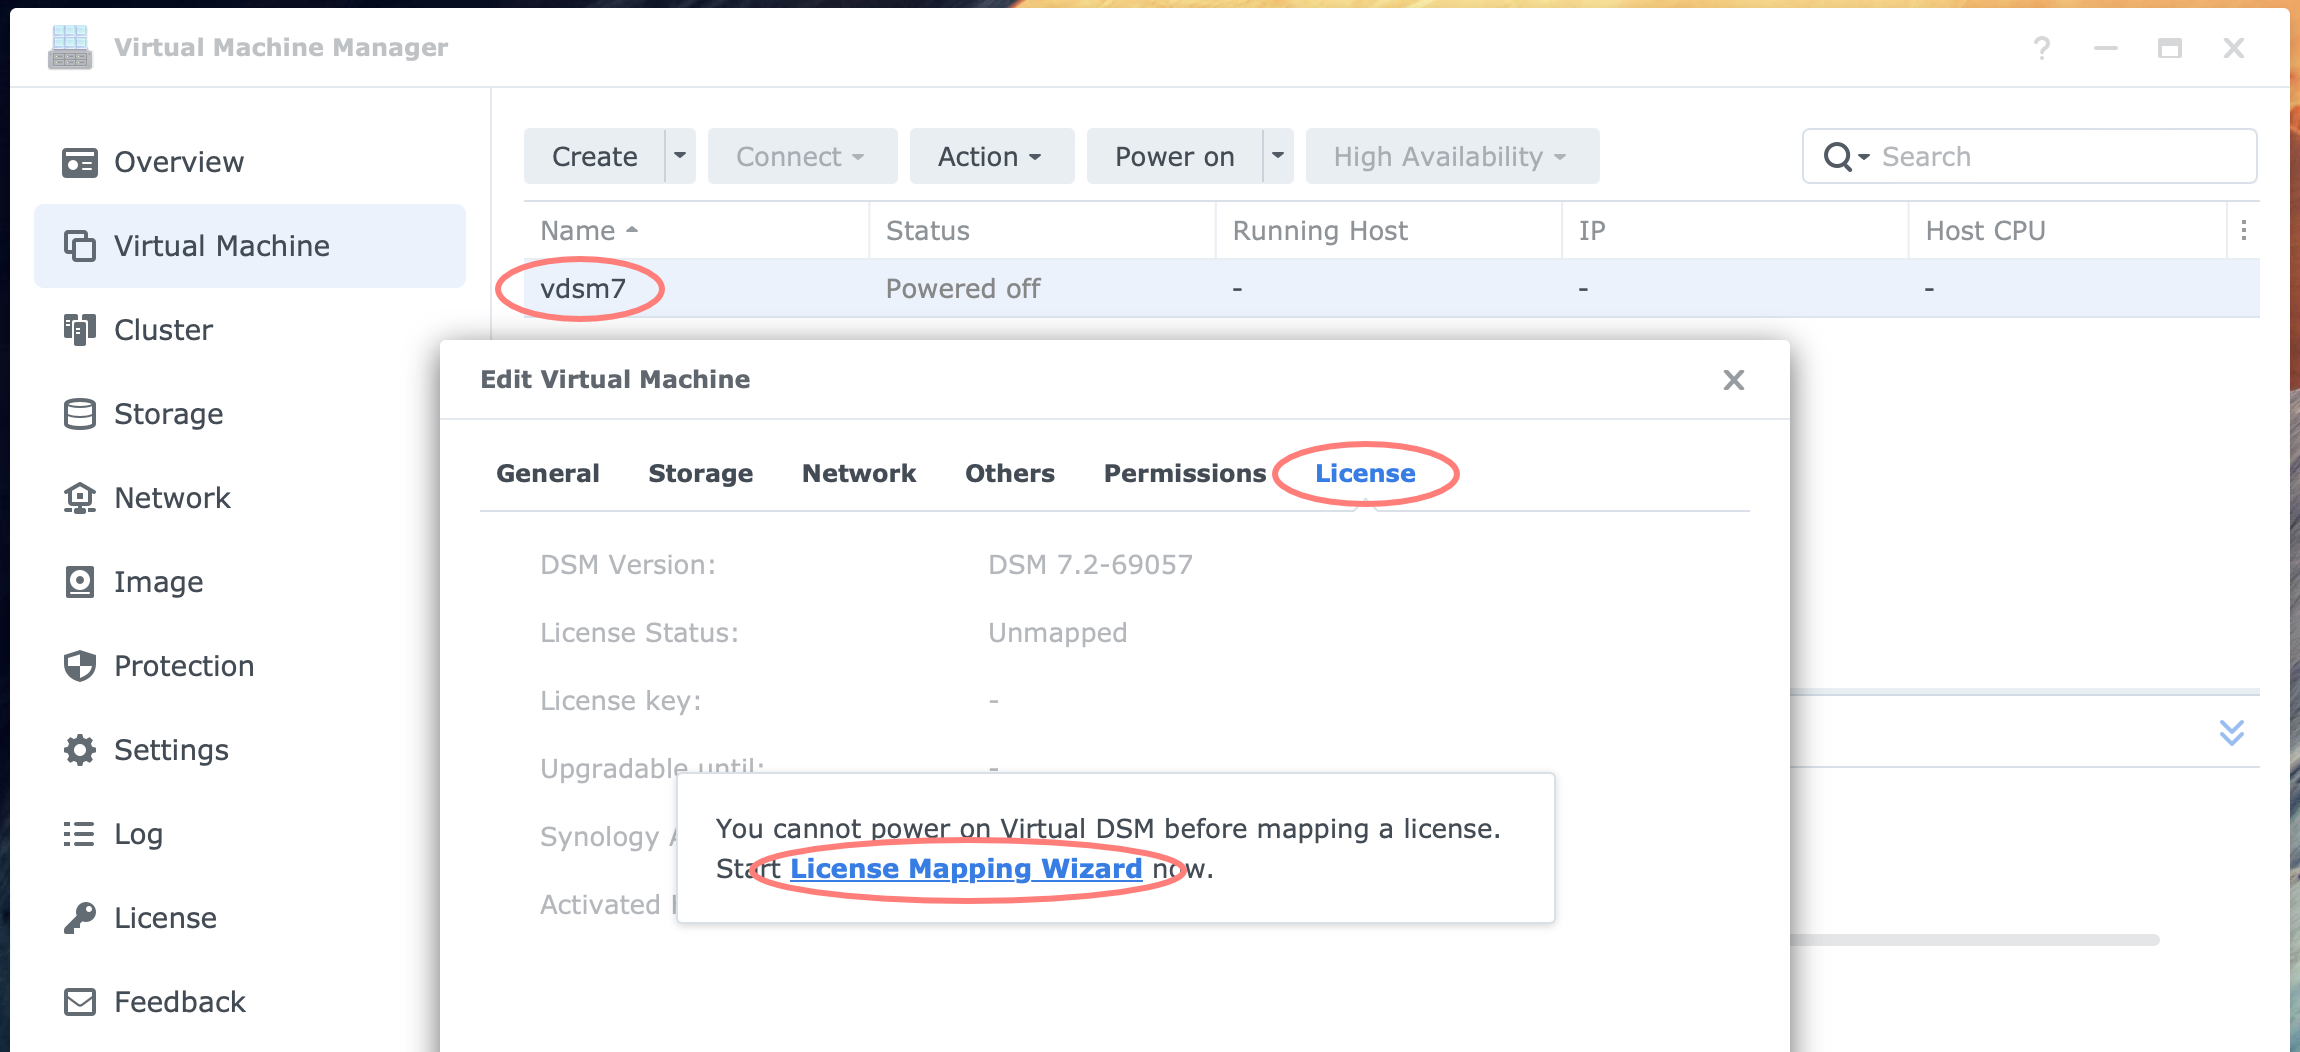This screenshot has width=2300, height=1052.
Task: Click the DSM 7.2-69057 version value
Action: pyautogui.click(x=1090, y=565)
